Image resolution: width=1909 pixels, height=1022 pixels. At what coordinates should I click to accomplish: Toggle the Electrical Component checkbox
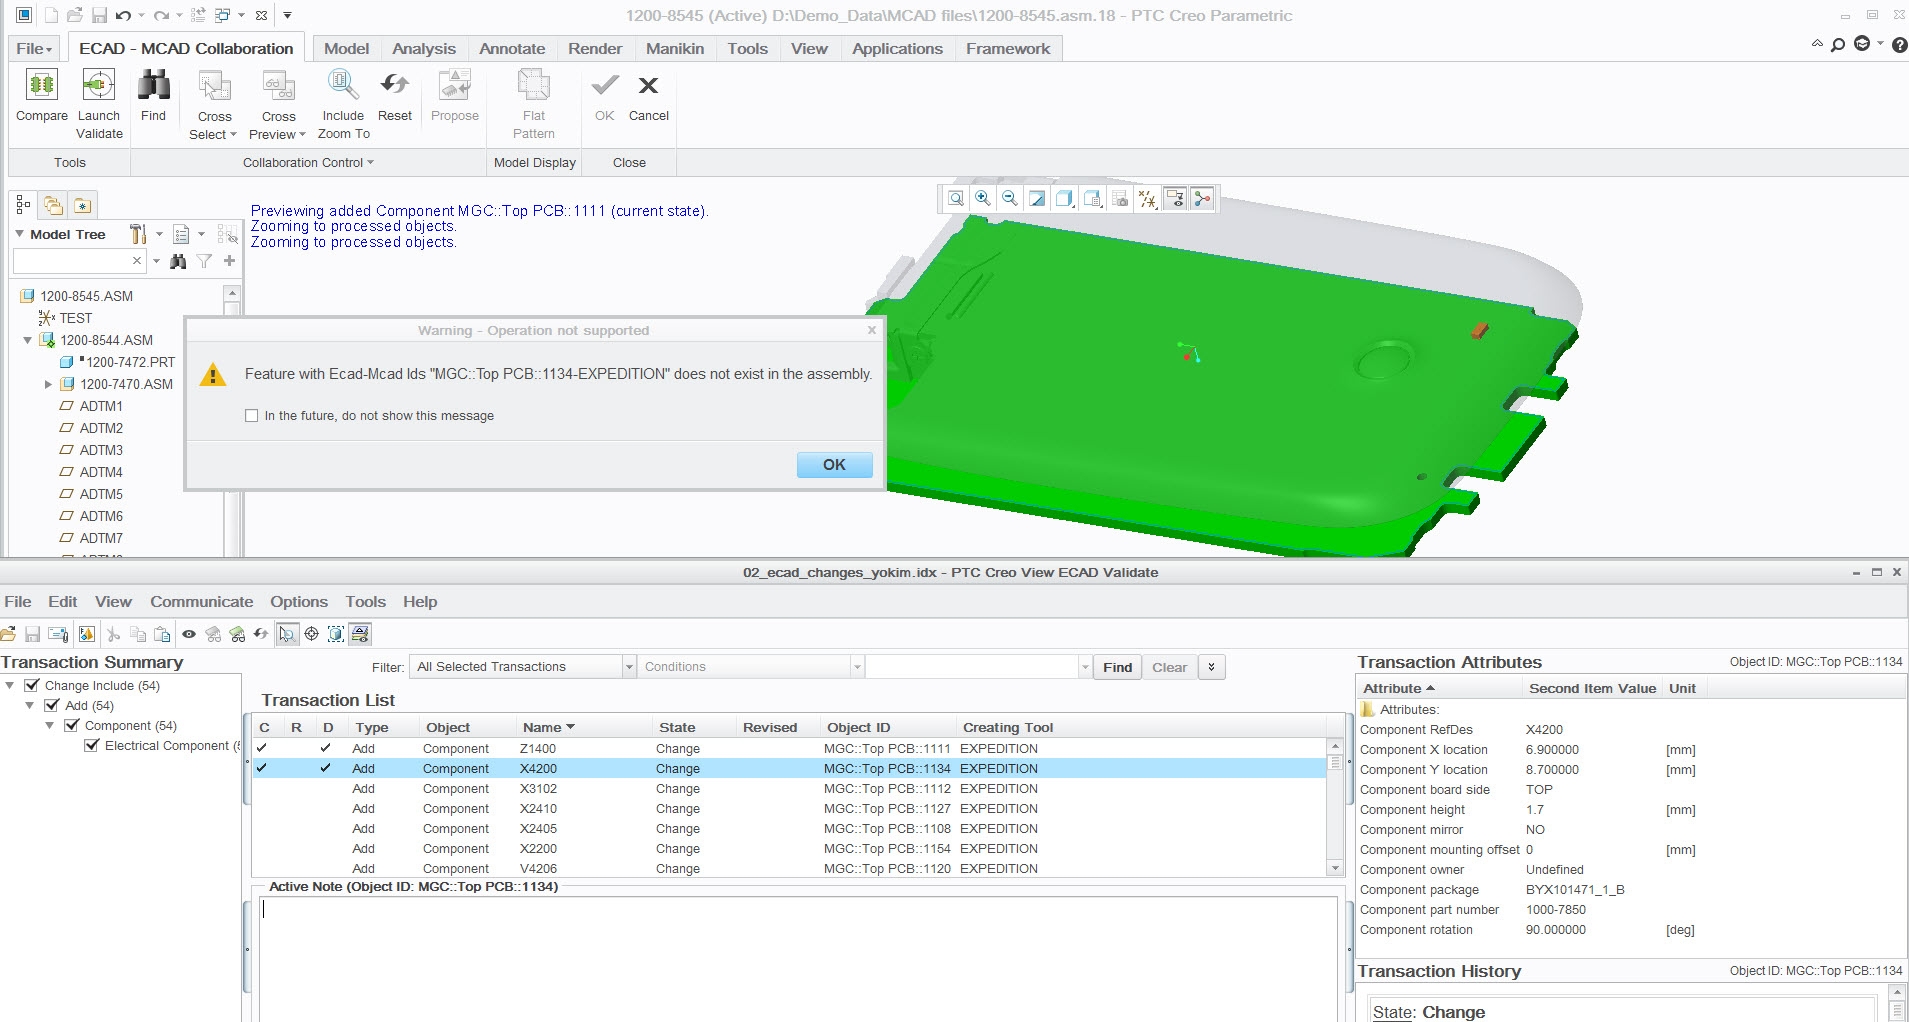pos(92,746)
